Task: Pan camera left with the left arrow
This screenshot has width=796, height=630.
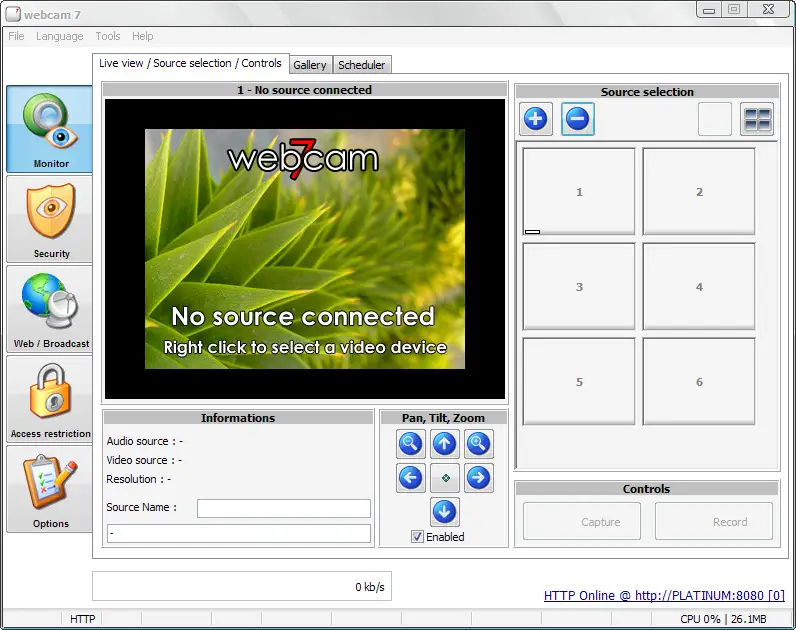Action: [x=410, y=478]
